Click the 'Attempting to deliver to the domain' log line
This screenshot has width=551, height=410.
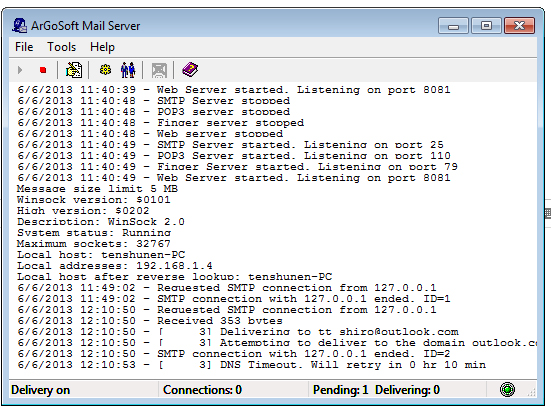pyautogui.click(x=277, y=343)
